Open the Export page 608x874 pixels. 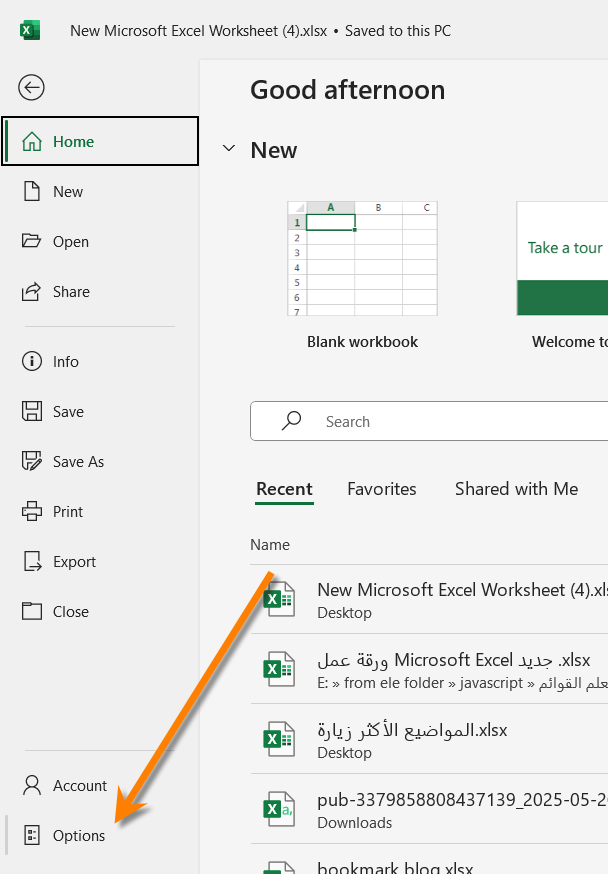(100, 561)
